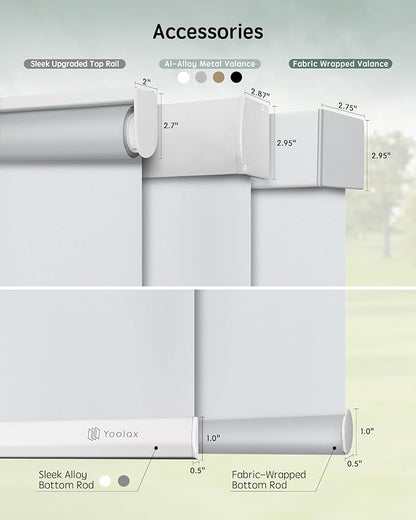Click the 2.87" metal valance dimension

(x=260, y=93)
